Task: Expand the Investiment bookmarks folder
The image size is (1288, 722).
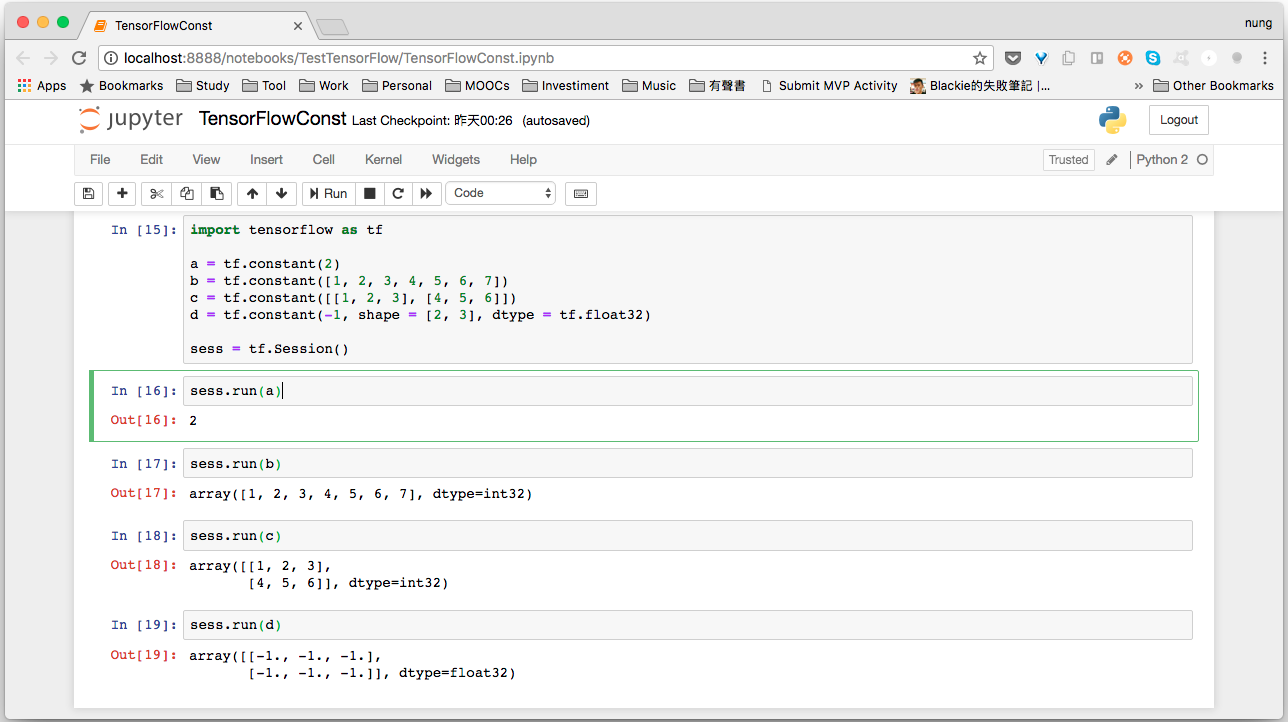Action: coord(566,86)
